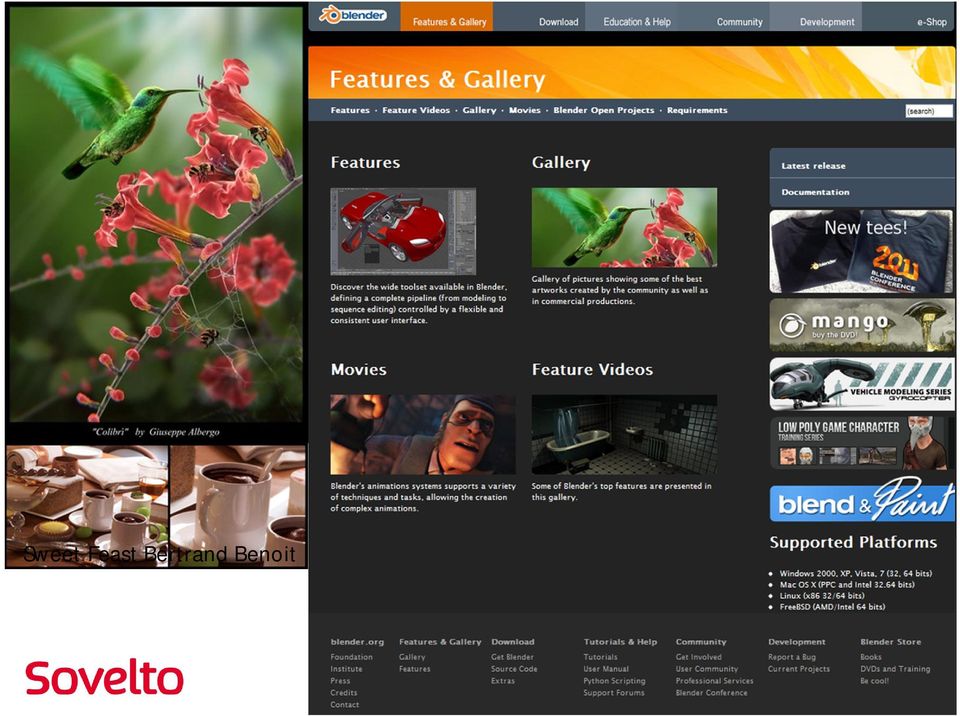
Task: Click the footer Tutorials & Help heading
Action: point(620,642)
